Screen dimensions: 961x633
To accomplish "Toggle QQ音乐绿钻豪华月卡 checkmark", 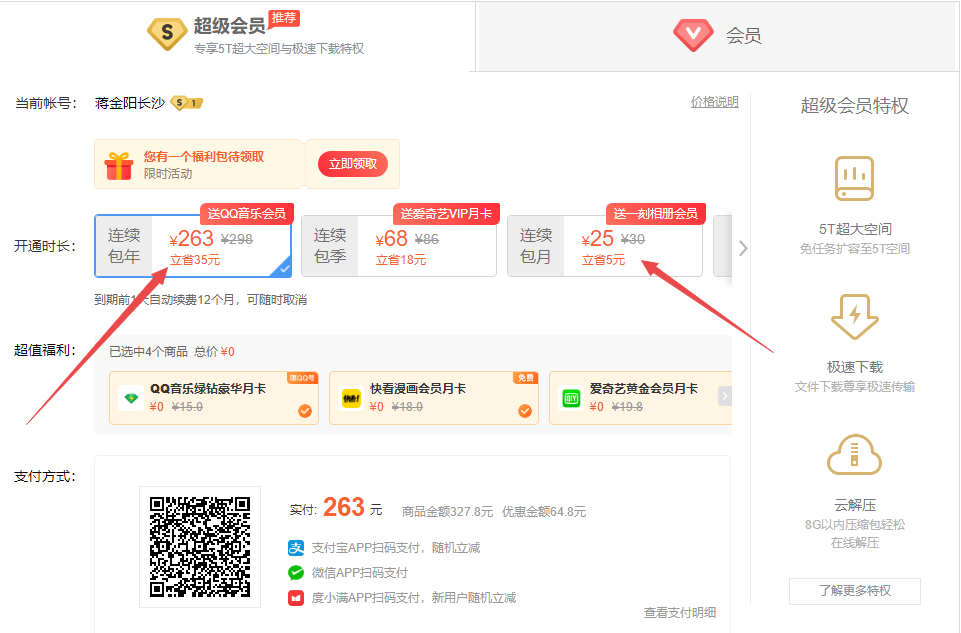I will (x=305, y=411).
